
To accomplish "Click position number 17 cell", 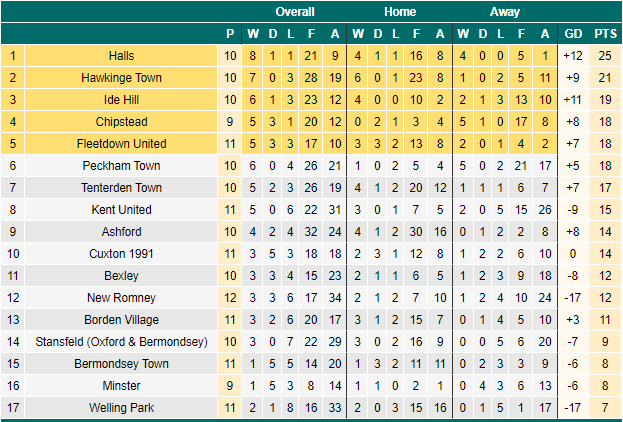I will [x=13, y=408].
